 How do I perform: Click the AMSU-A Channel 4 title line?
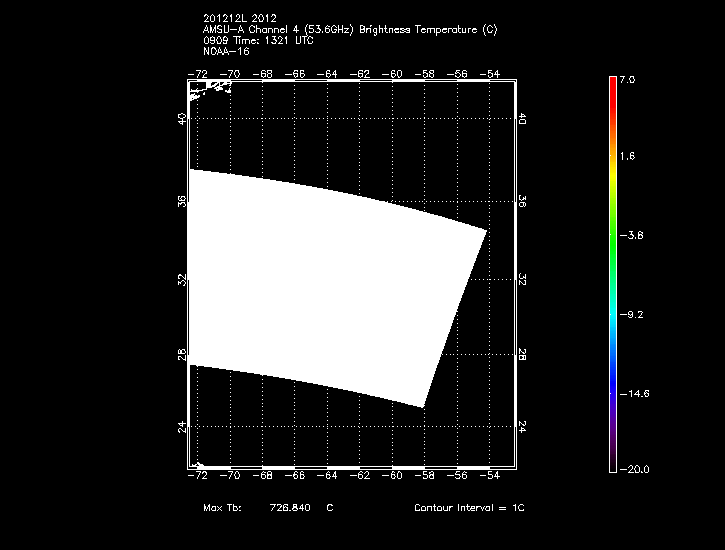[x=349, y=29]
